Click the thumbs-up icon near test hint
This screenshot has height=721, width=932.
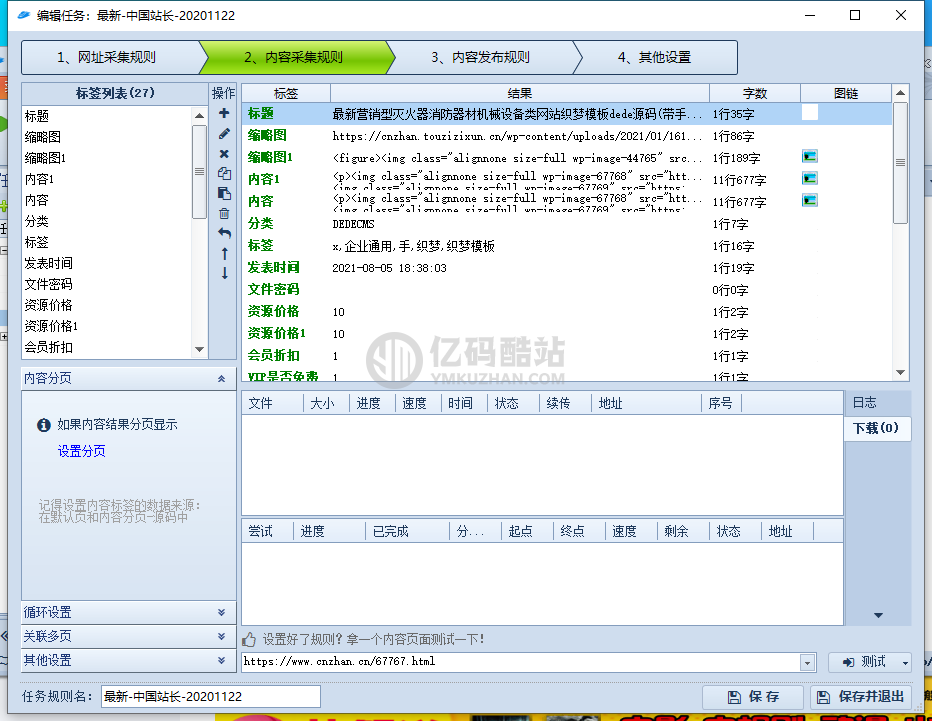249,640
